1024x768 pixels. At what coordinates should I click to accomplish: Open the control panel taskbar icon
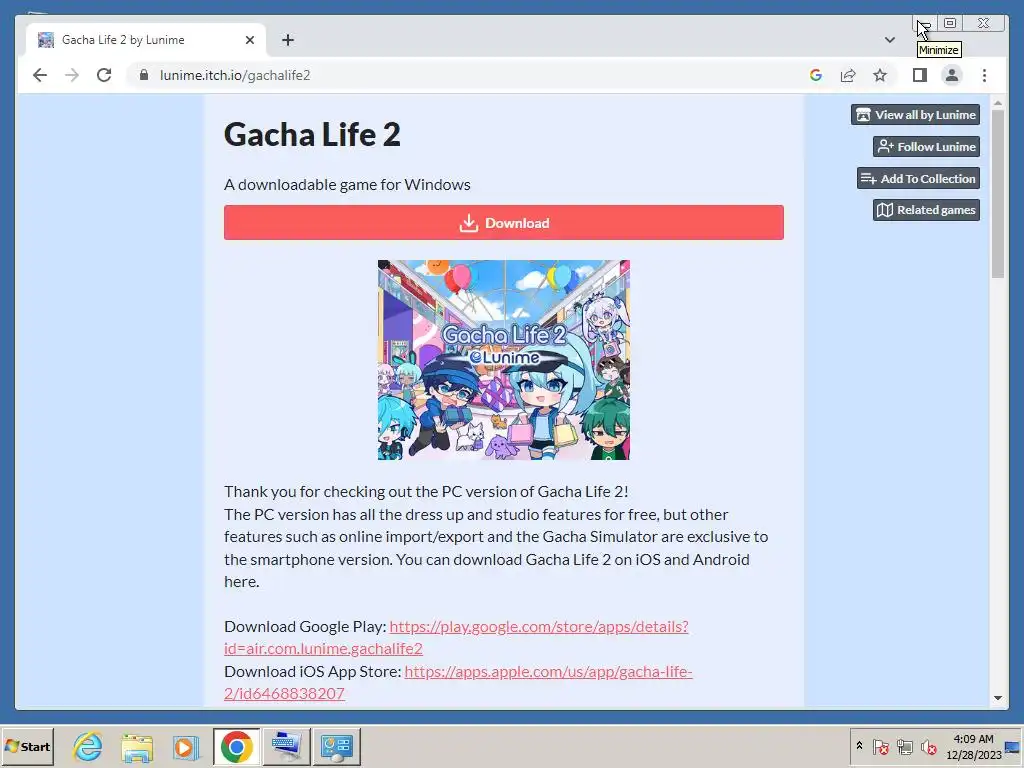(337, 746)
